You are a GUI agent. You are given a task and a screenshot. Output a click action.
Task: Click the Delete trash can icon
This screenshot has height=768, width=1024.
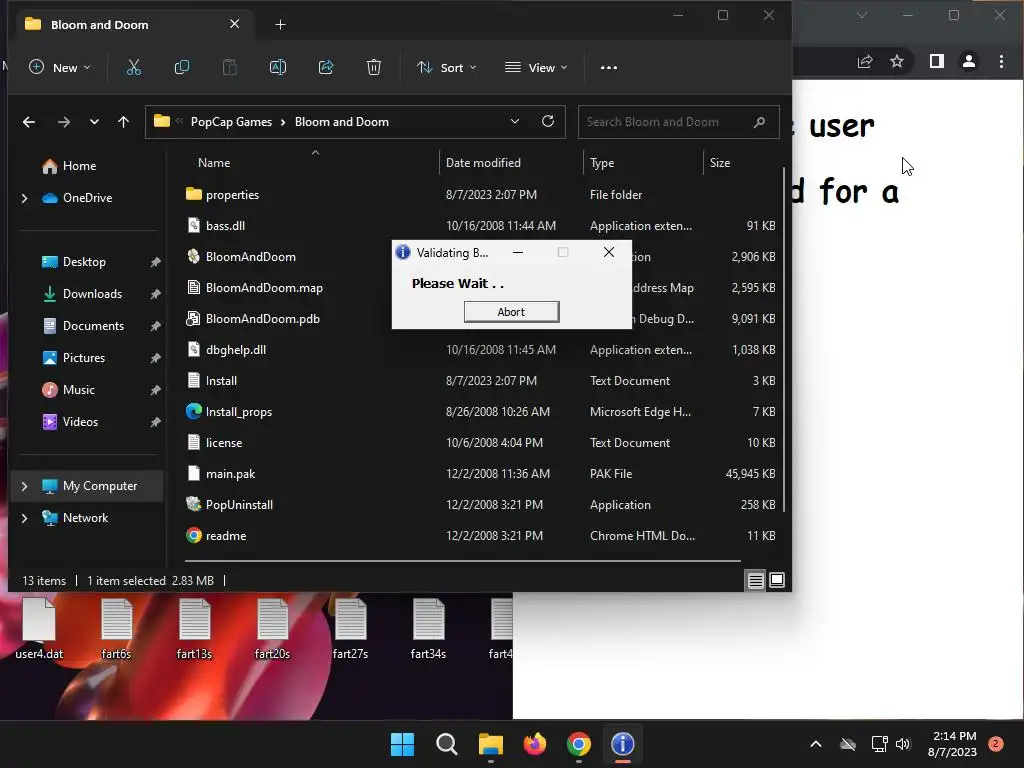pos(374,67)
